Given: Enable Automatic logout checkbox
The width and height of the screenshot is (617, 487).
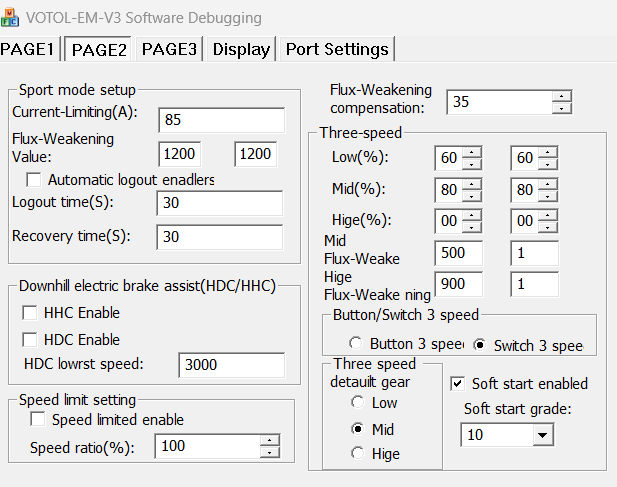Looking at the screenshot, I should coord(34,180).
